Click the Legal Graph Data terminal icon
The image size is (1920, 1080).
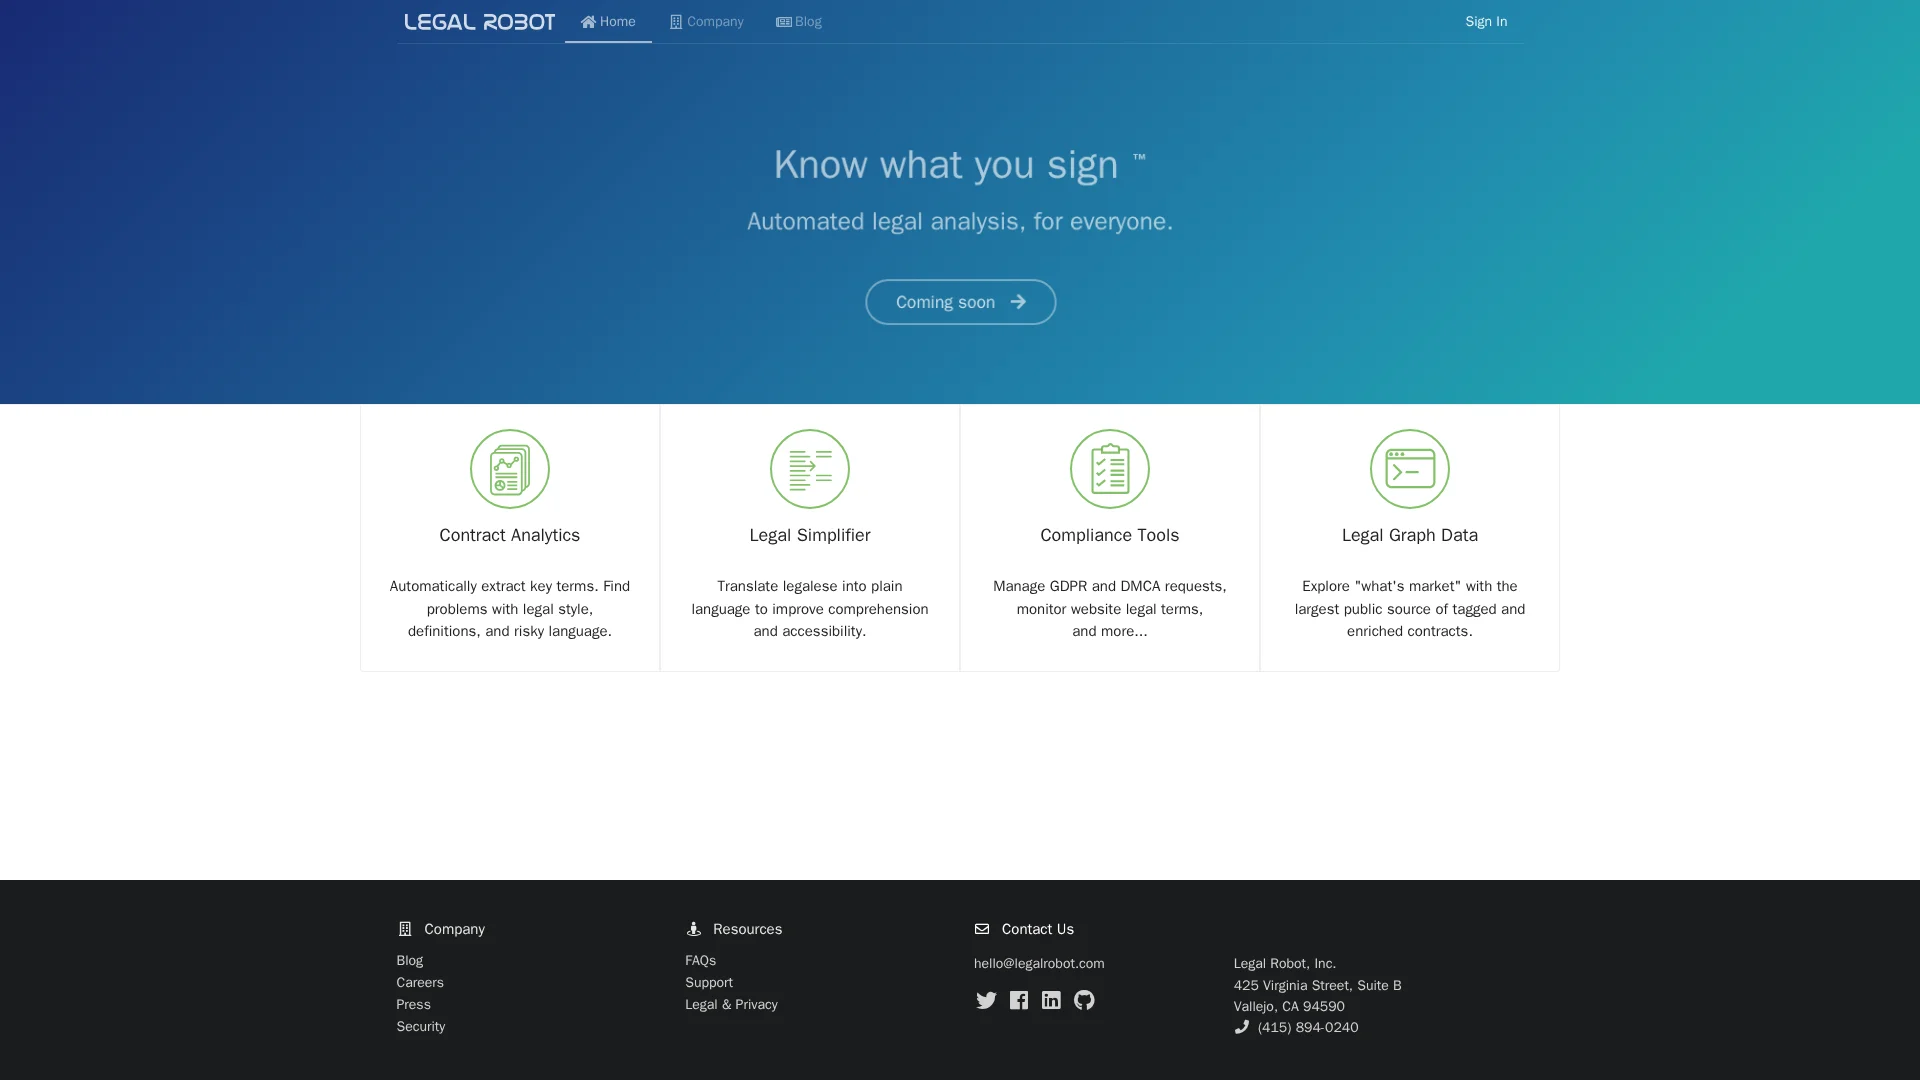(x=1409, y=469)
